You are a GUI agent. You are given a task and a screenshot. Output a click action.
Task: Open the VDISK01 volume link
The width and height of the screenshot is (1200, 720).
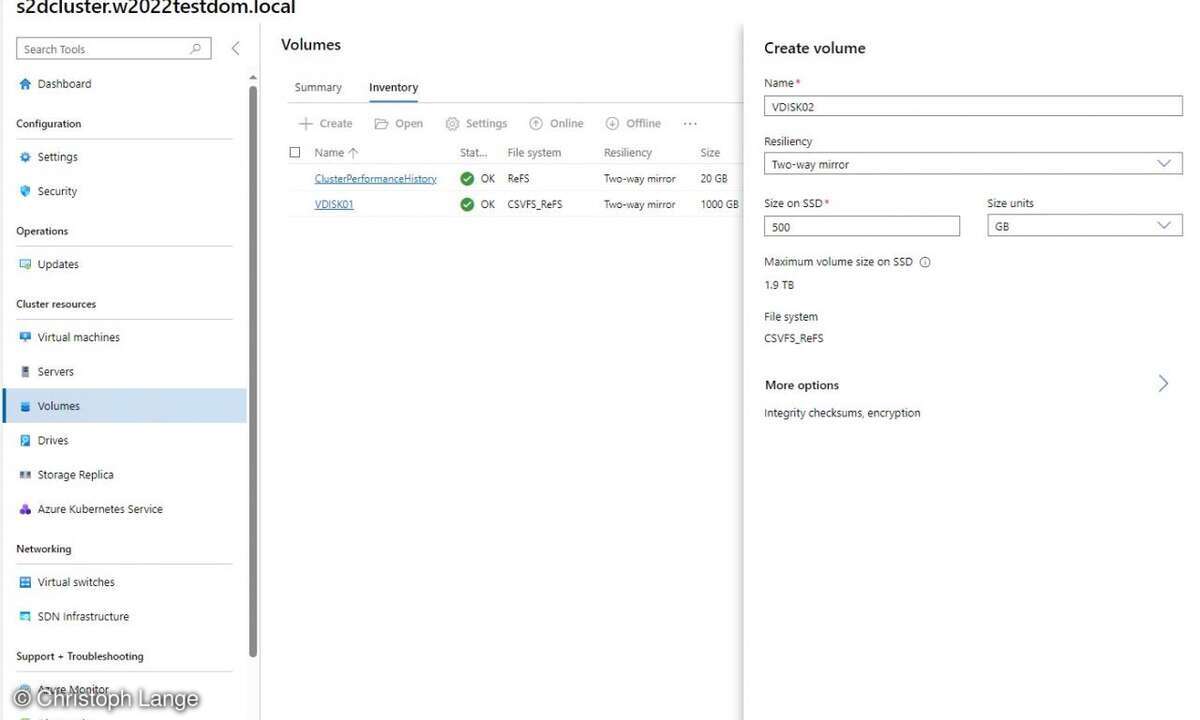(334, 204)
